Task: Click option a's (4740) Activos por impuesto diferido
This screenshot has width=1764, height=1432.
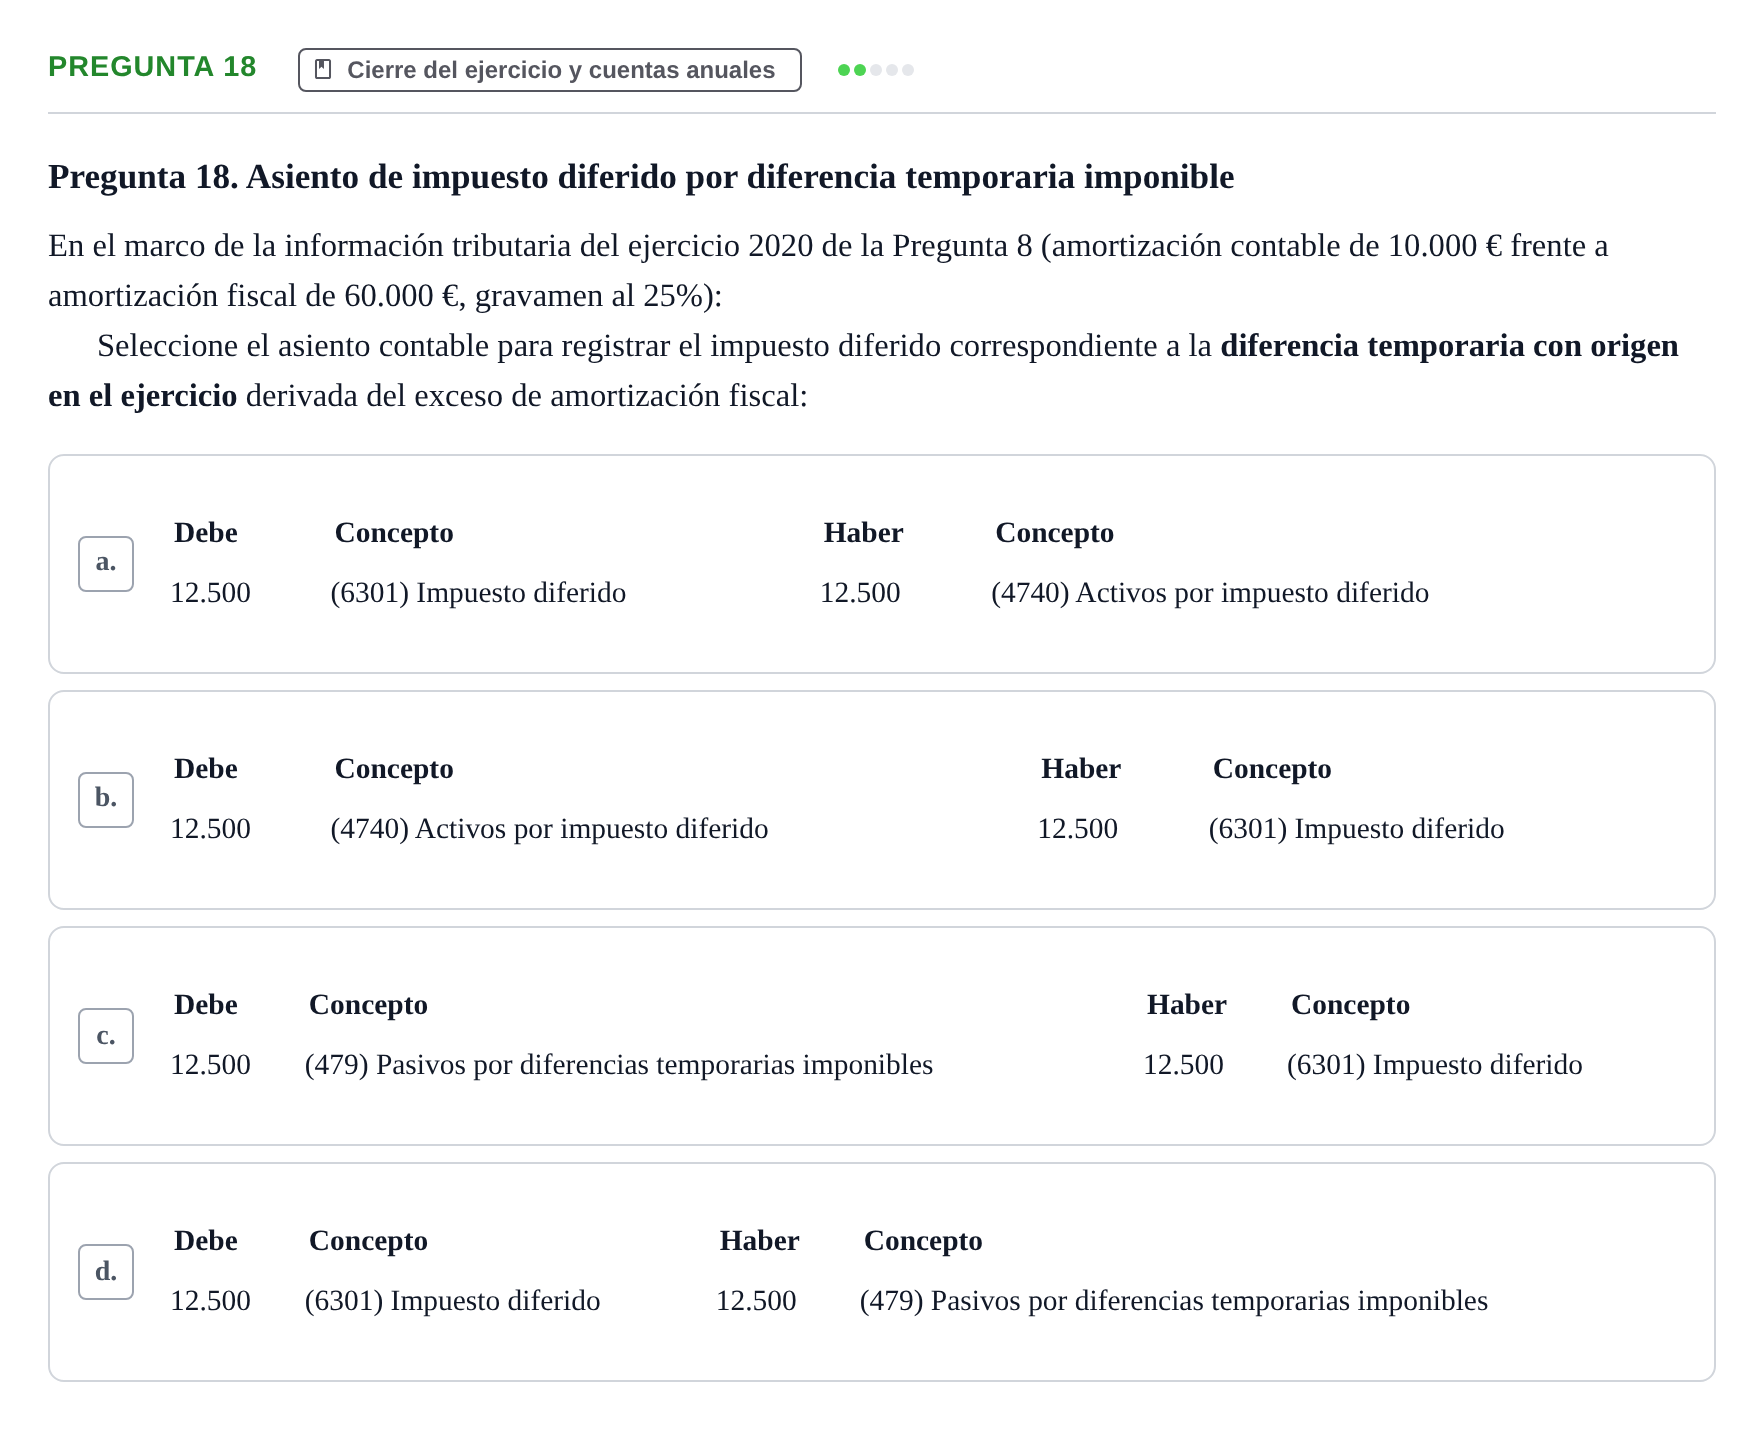Action: click(1210, 593)
